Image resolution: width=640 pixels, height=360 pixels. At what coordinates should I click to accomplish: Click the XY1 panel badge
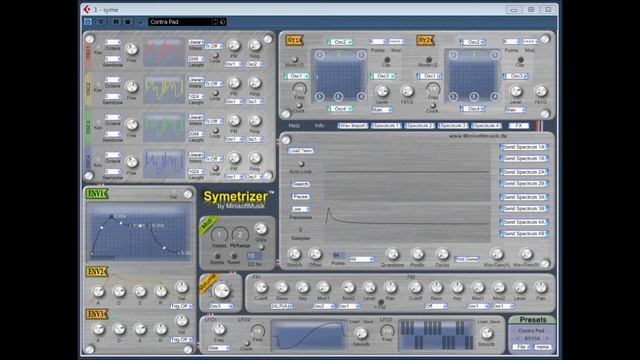click(x=294, y=40)
